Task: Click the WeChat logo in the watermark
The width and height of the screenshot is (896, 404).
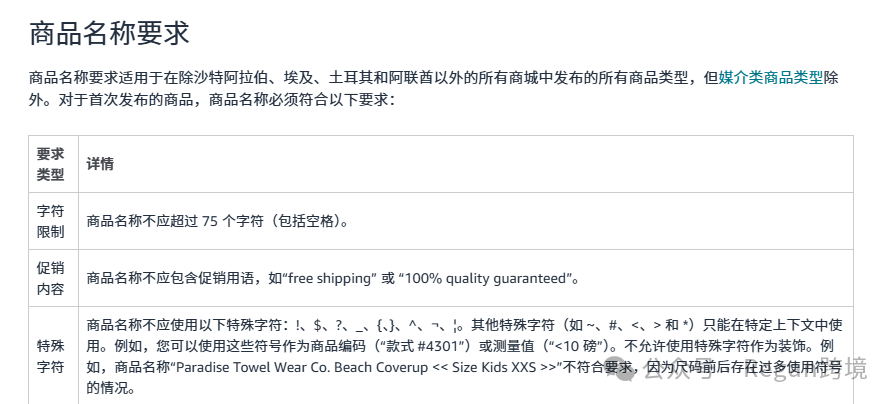Action: 620,369
